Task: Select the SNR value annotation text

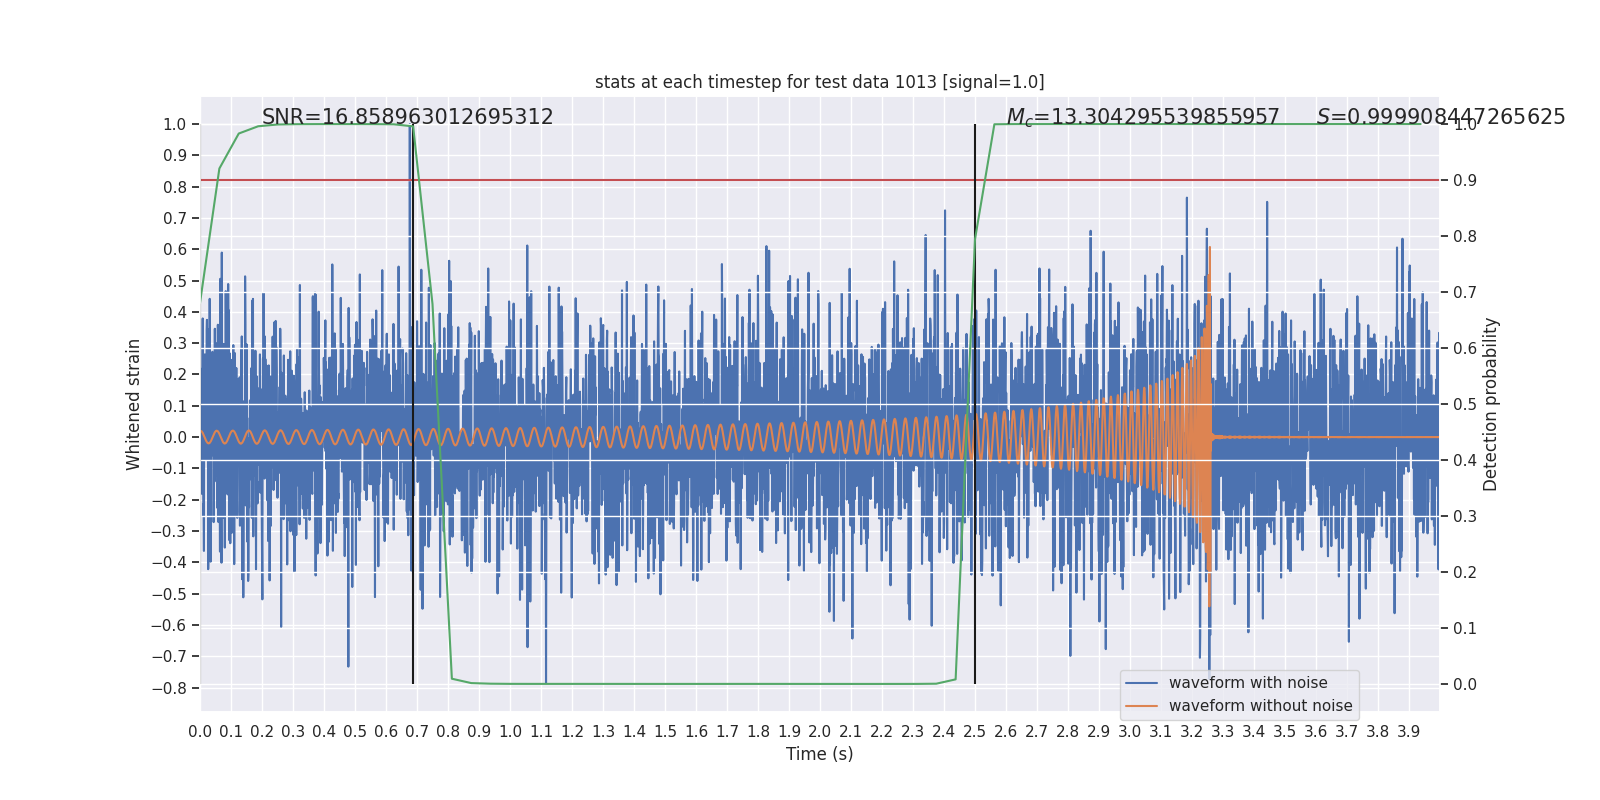Action: pos(407,117)
